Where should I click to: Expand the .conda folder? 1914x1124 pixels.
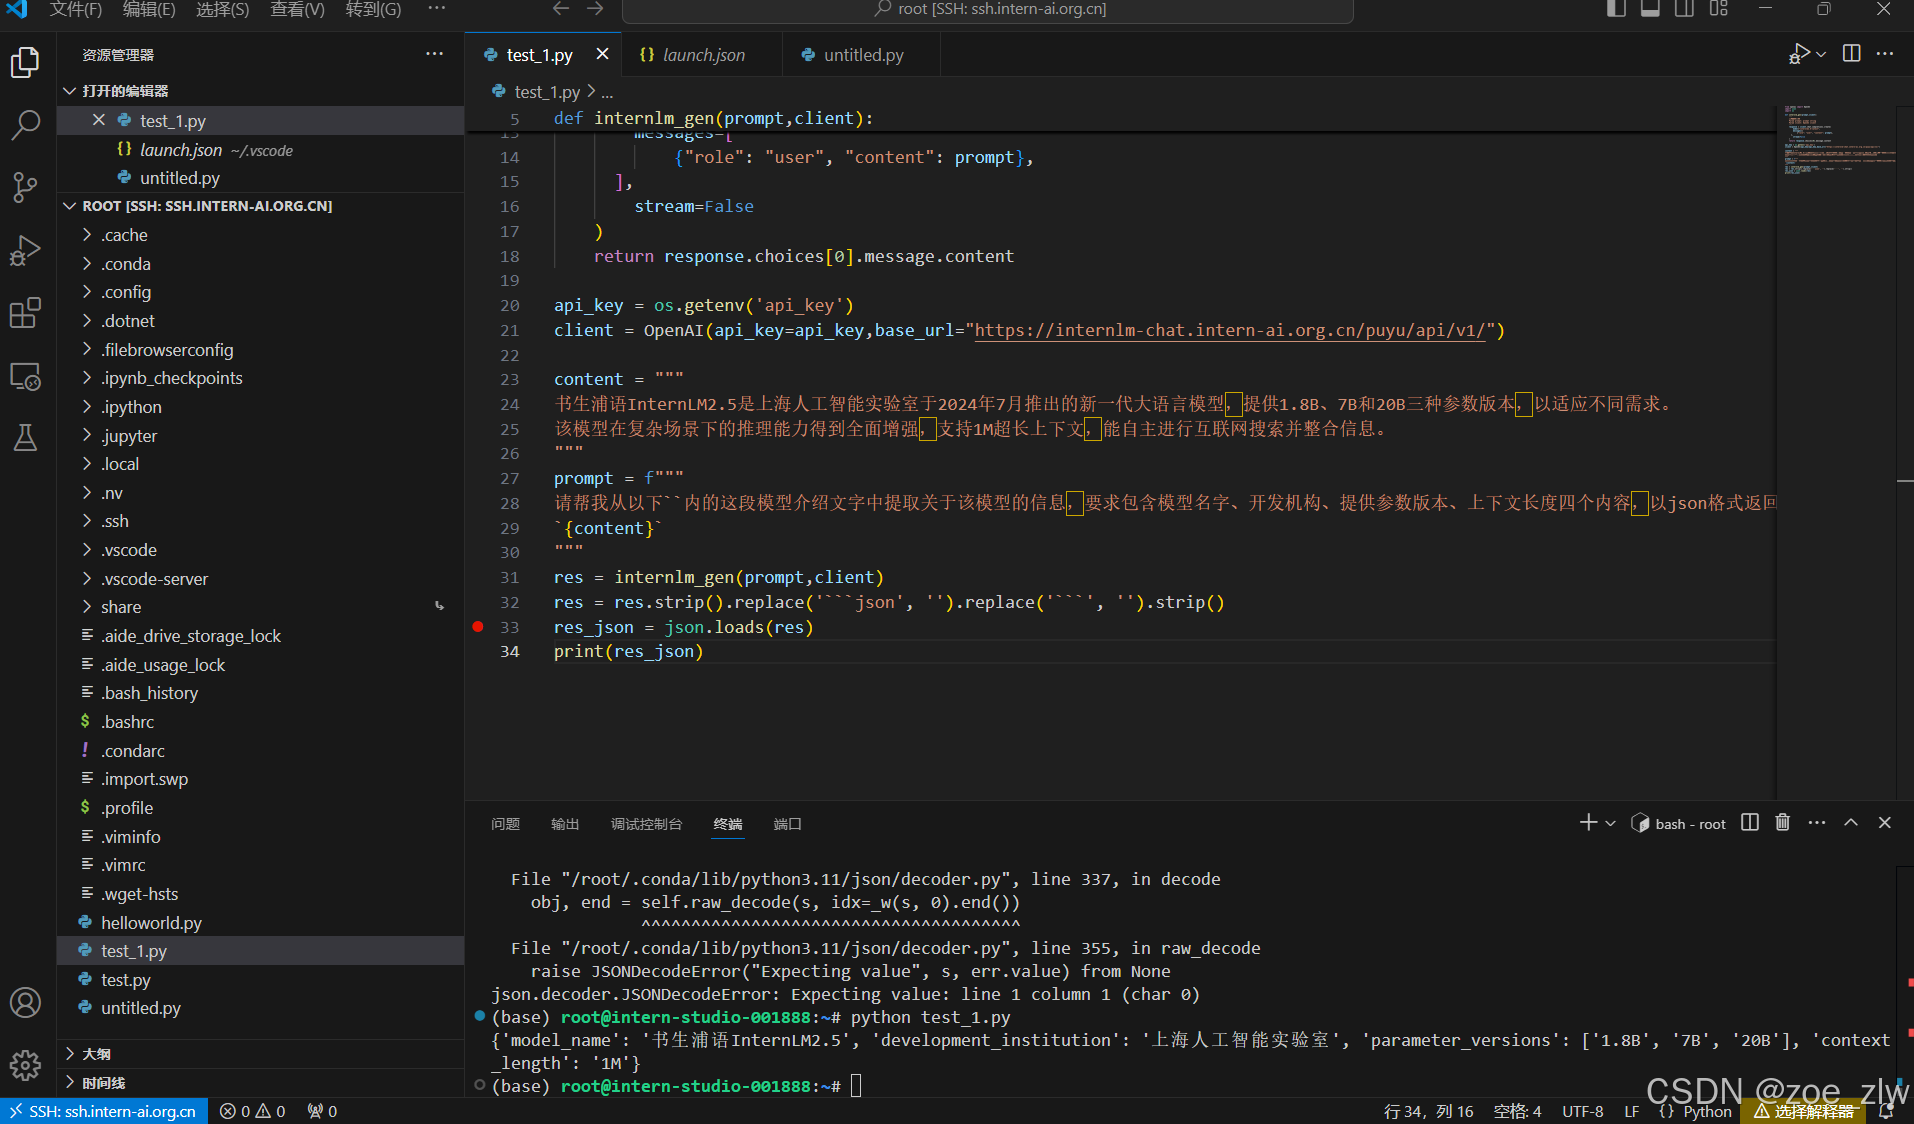260,264
